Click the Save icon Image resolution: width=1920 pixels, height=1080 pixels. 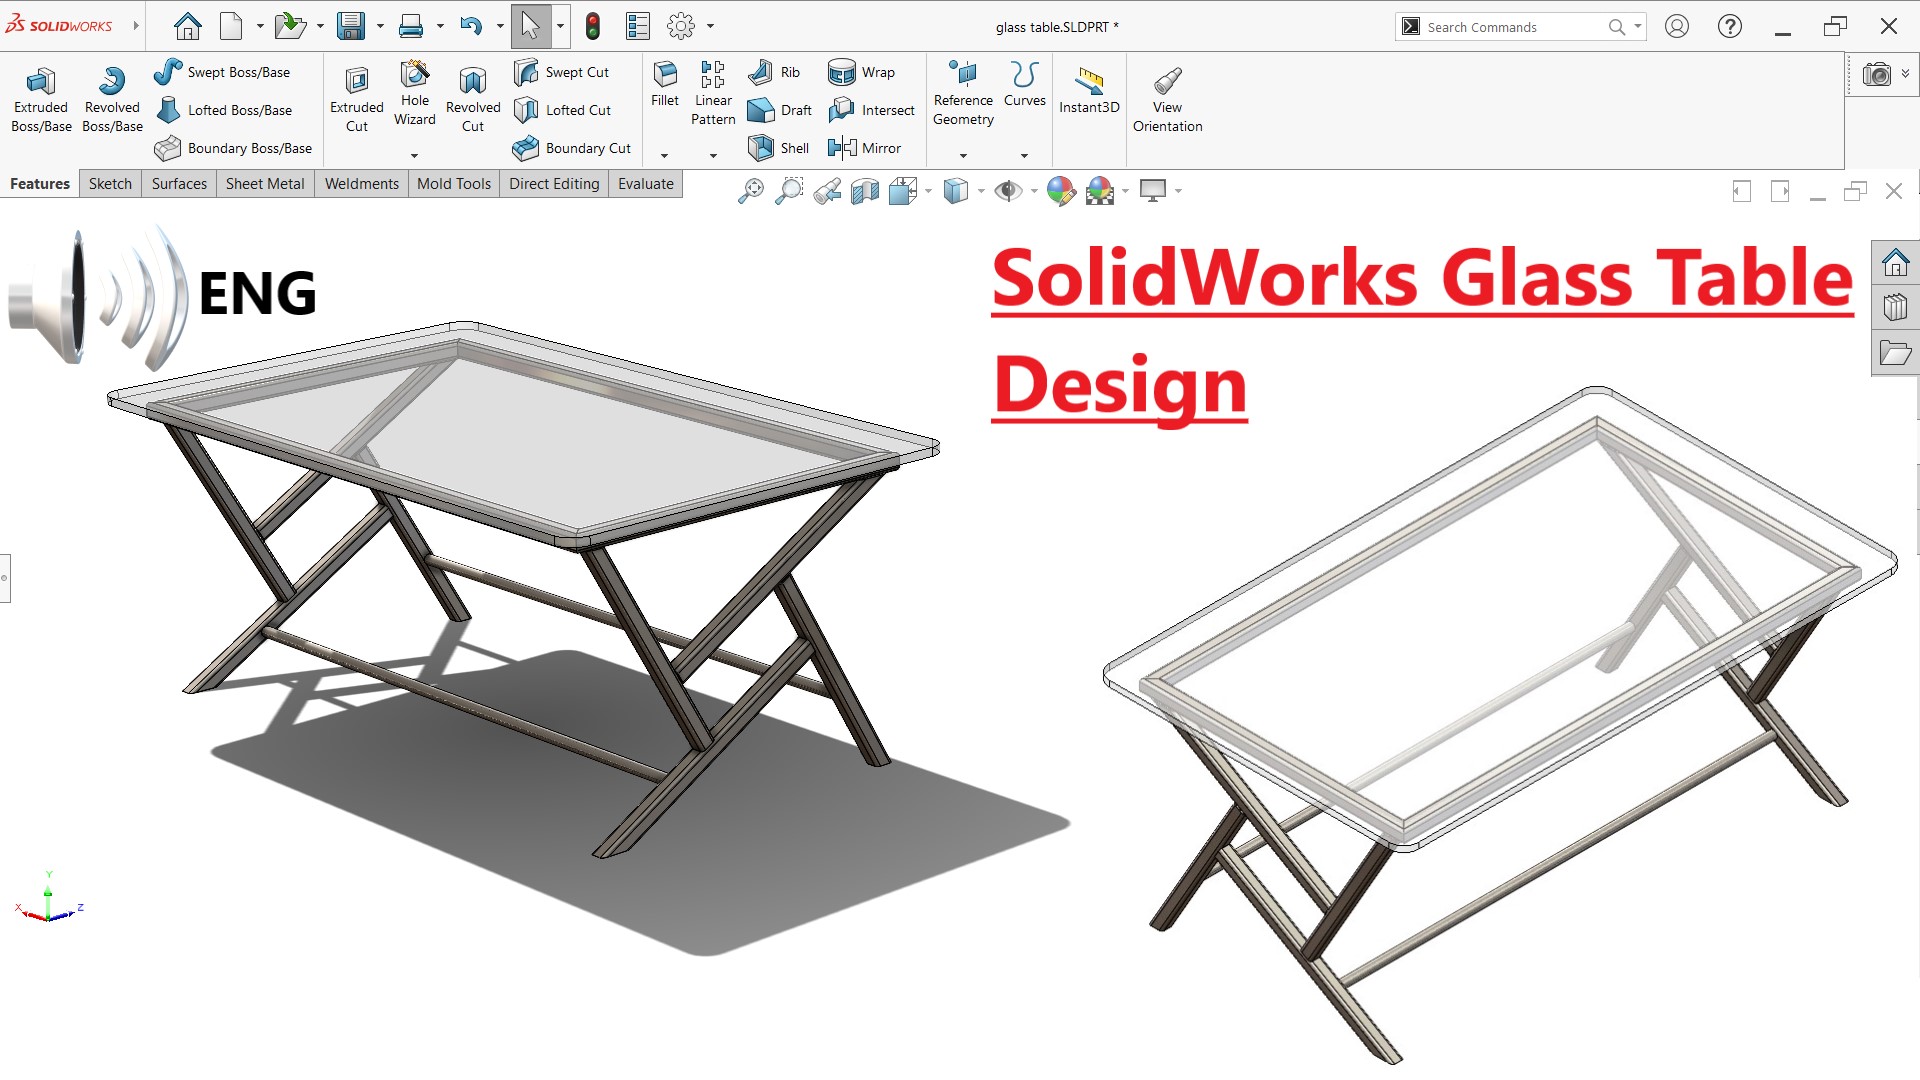[x=351, y=26]
